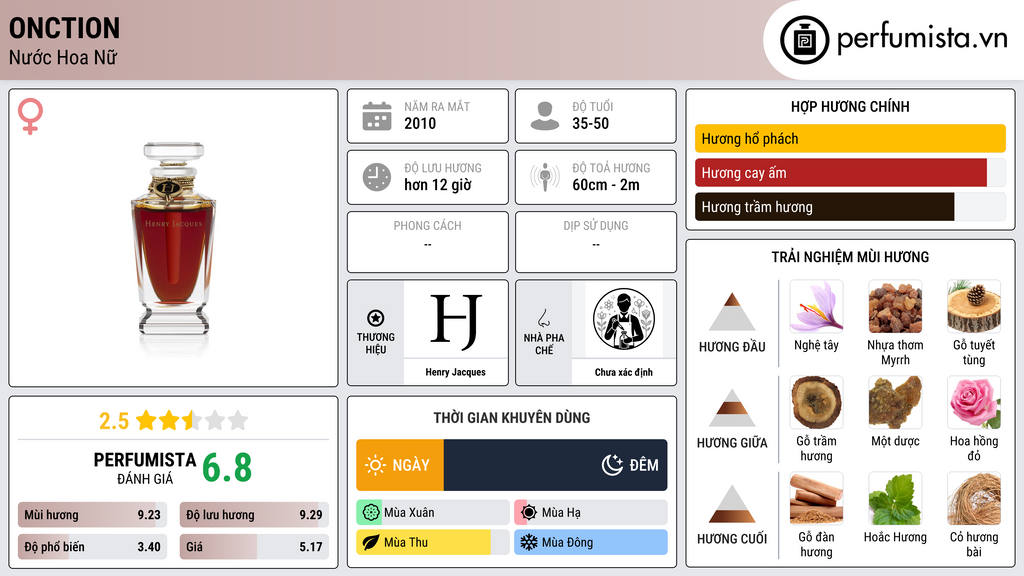
Task: Click the Độ lưu hương 9.29 score bar
Action: tap(254, 515)
